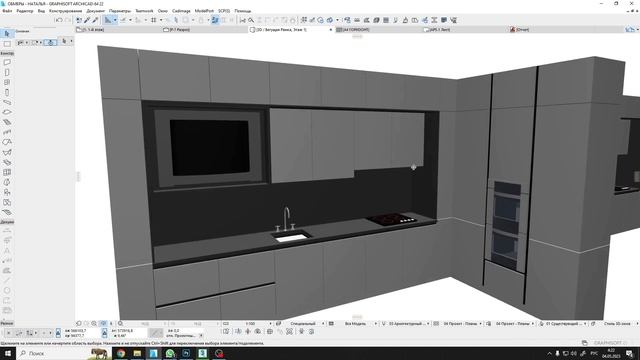
Task: Select the Circle tool
Action: [x=7, y=291]
